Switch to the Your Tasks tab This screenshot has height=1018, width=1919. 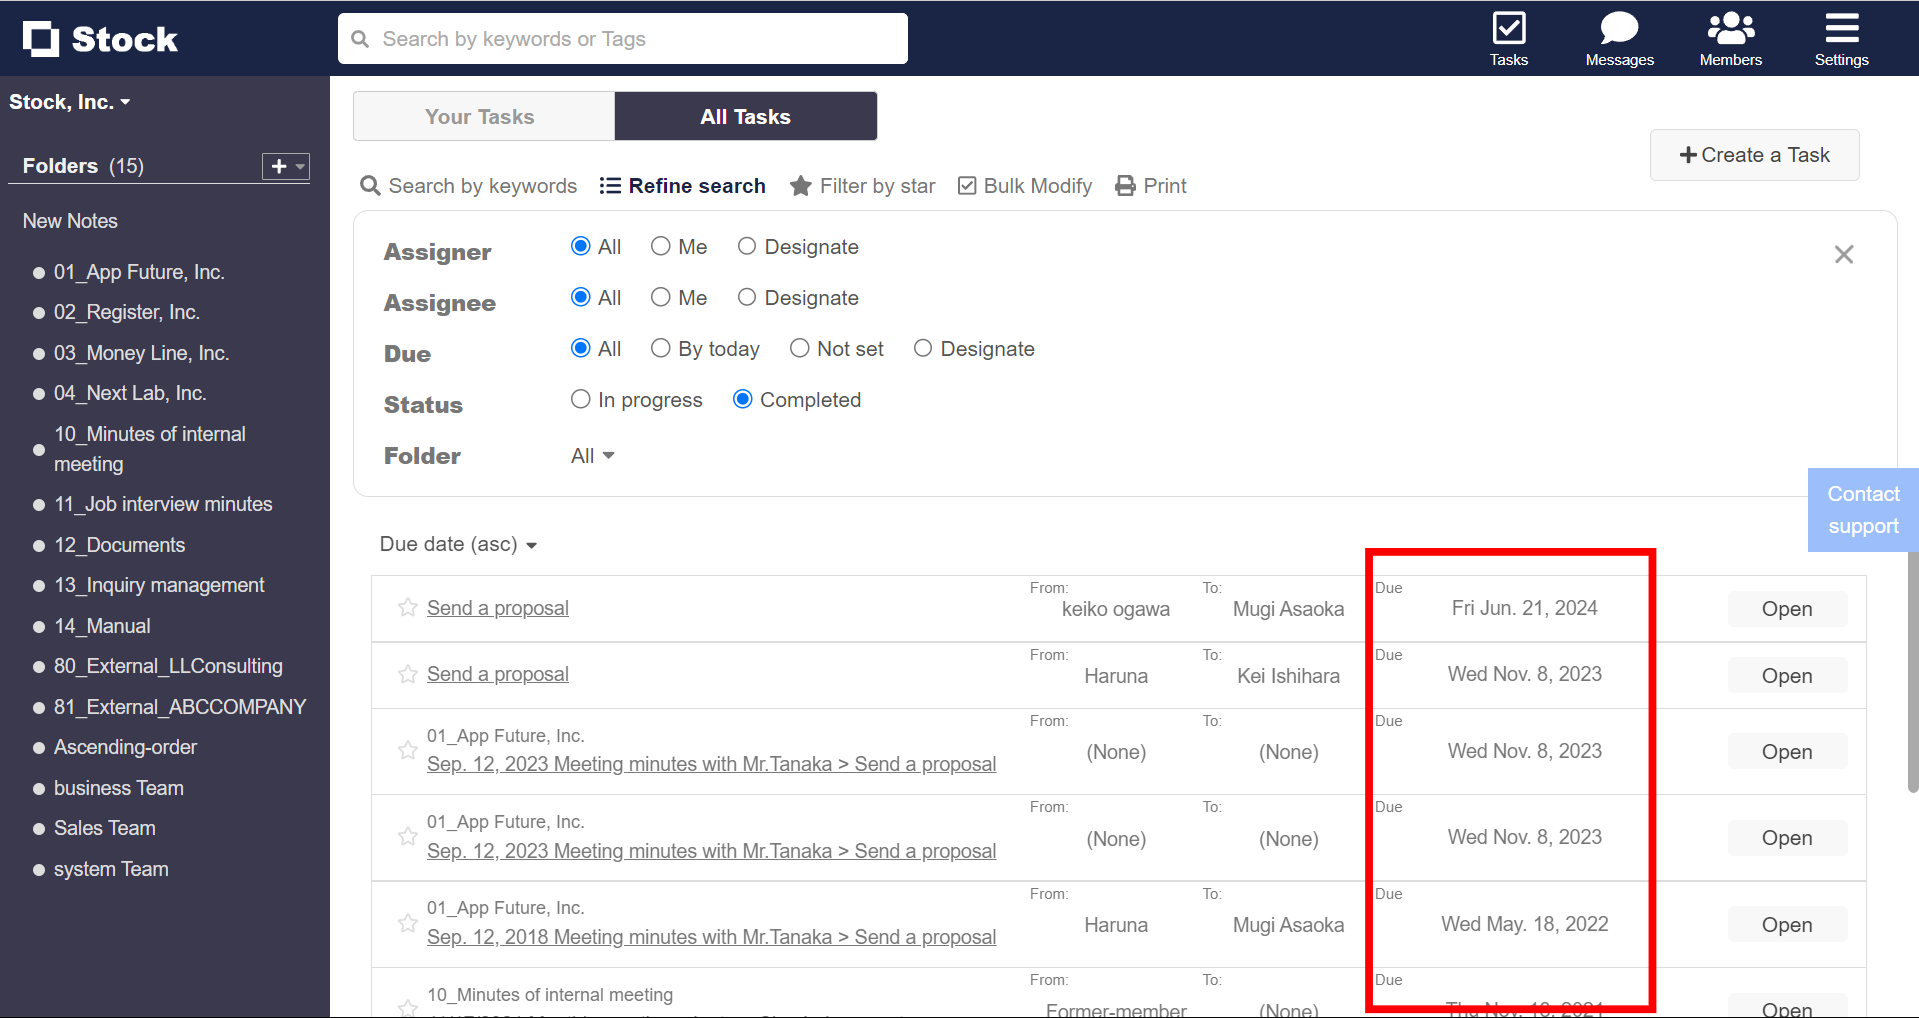[480, 115]
